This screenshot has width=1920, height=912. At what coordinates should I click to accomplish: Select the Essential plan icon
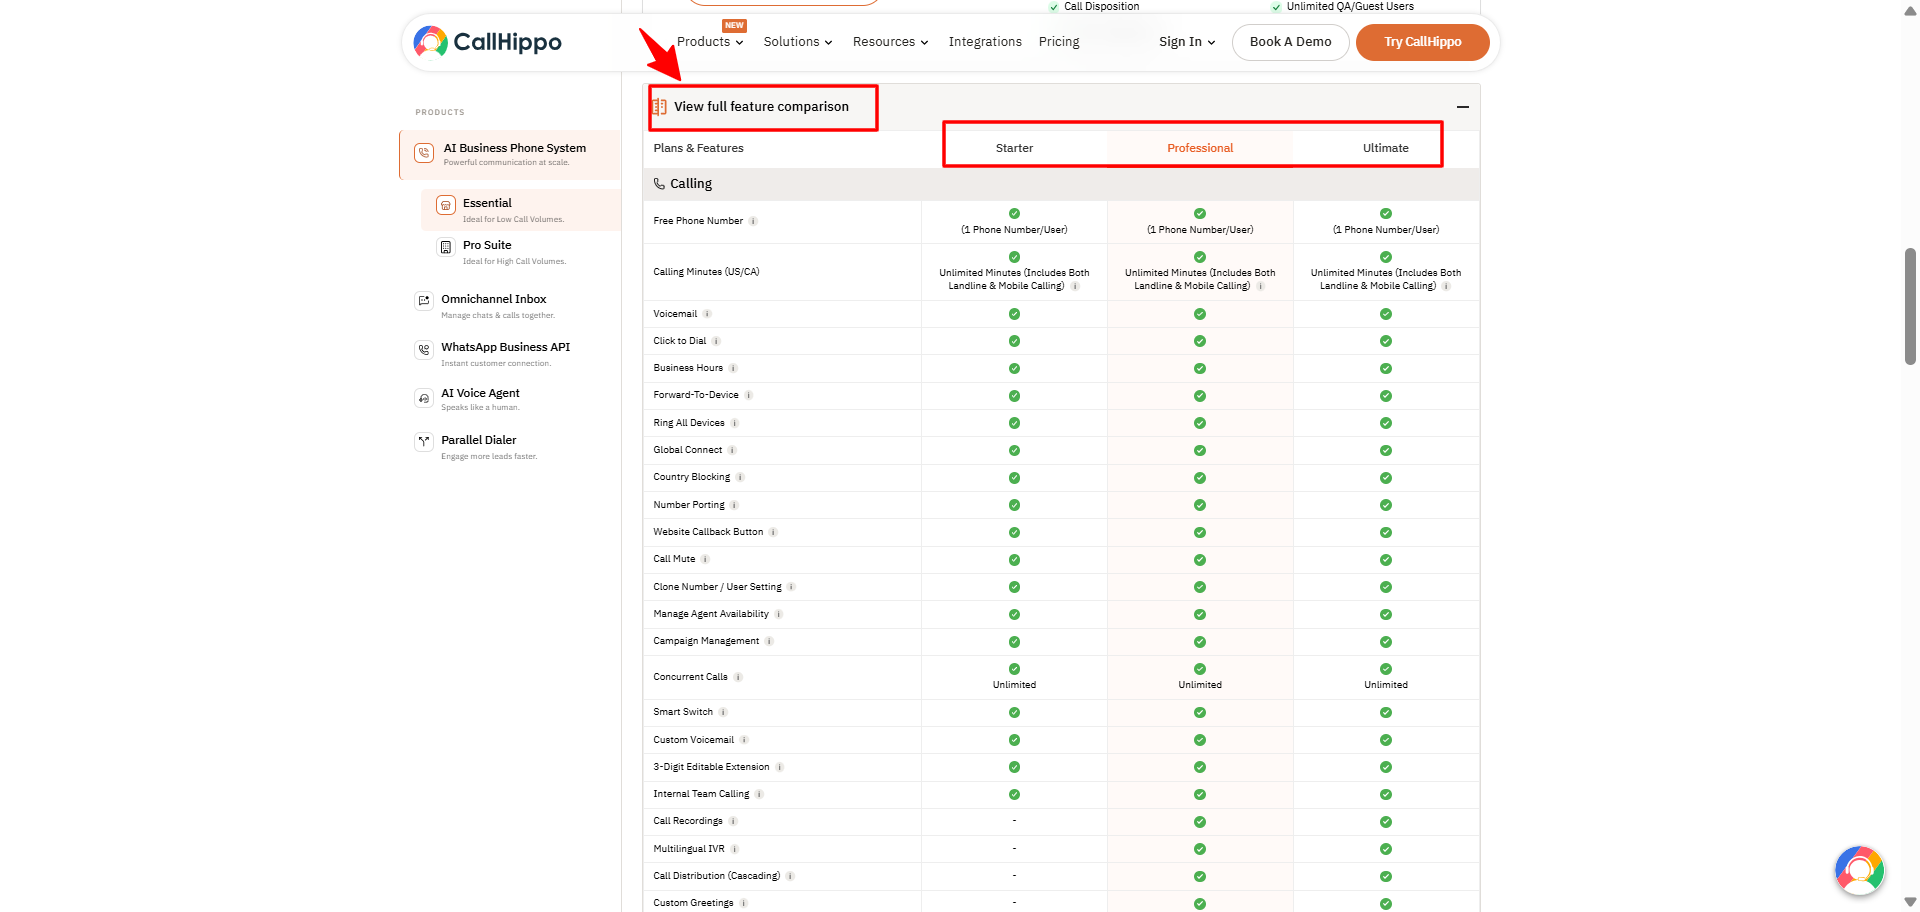pyautogui.click(x=446, y=205)
